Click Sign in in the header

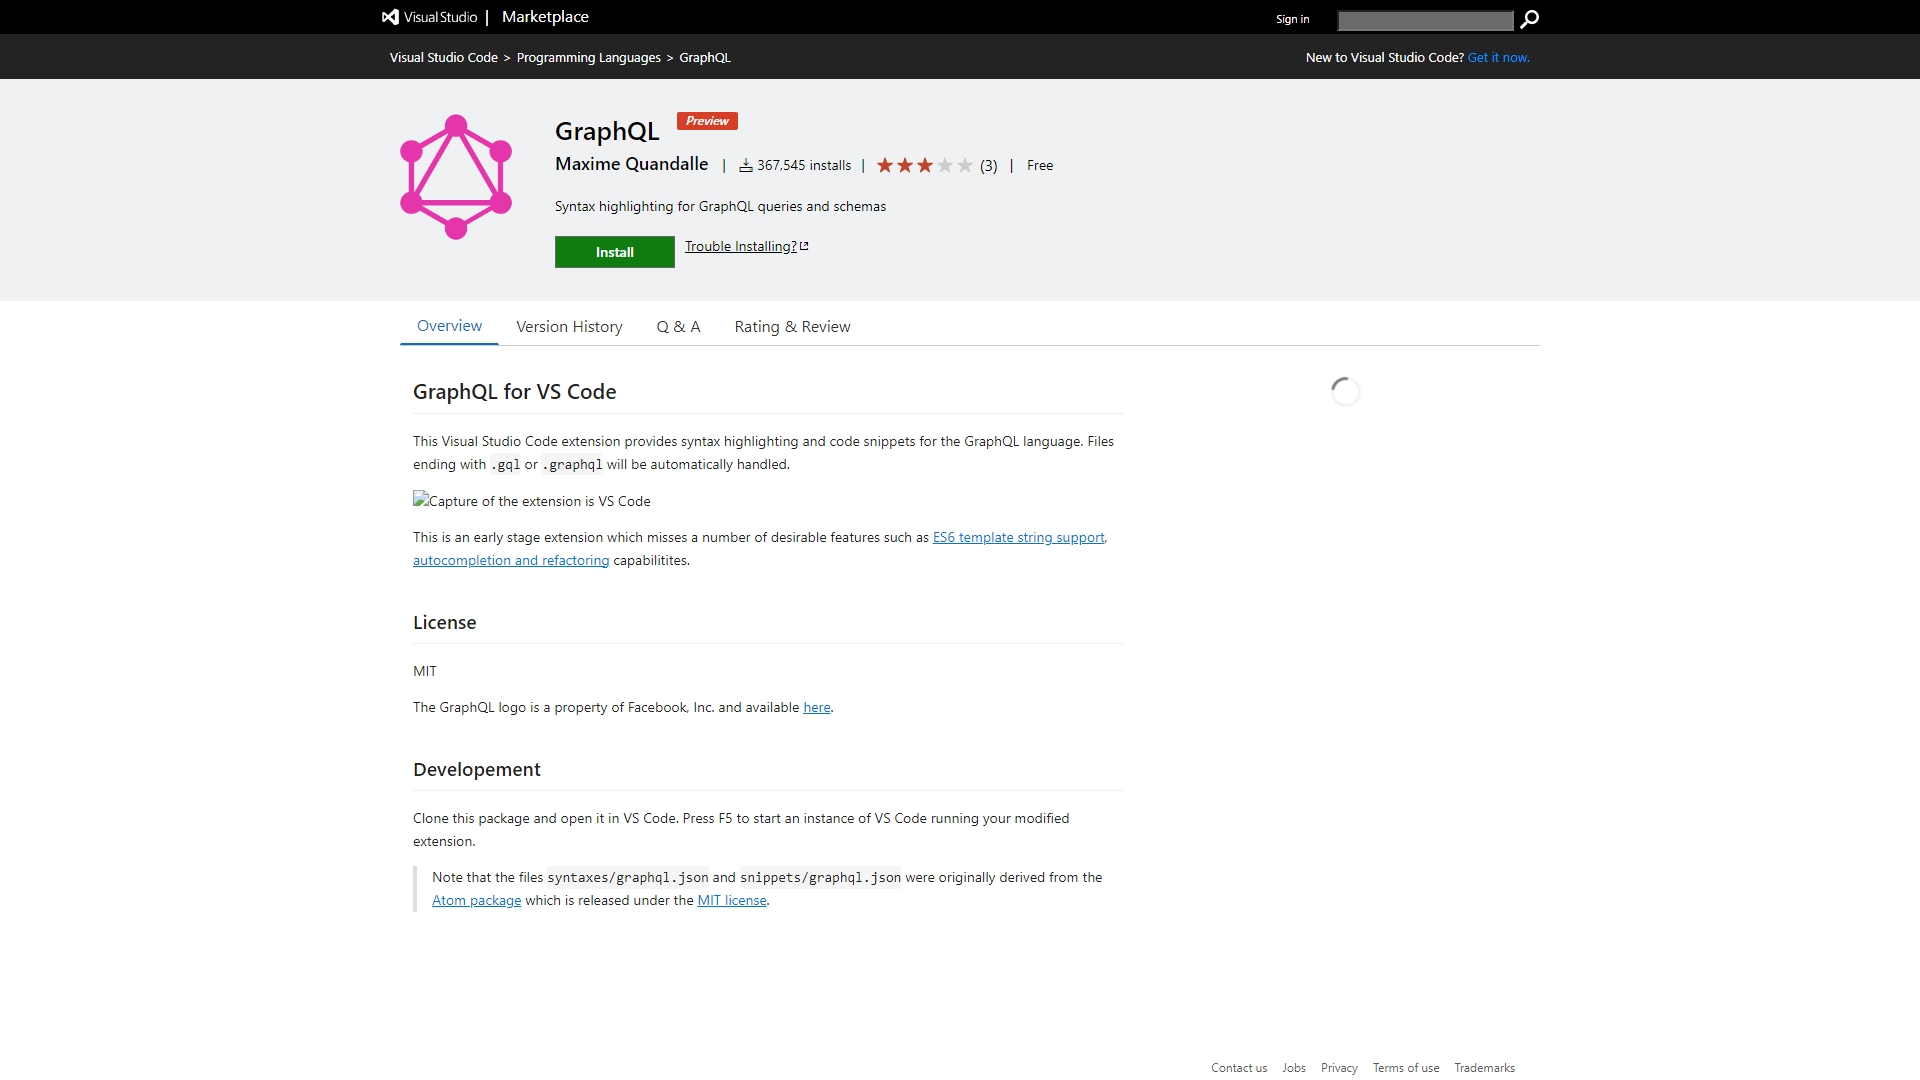tap(1292, 19)
